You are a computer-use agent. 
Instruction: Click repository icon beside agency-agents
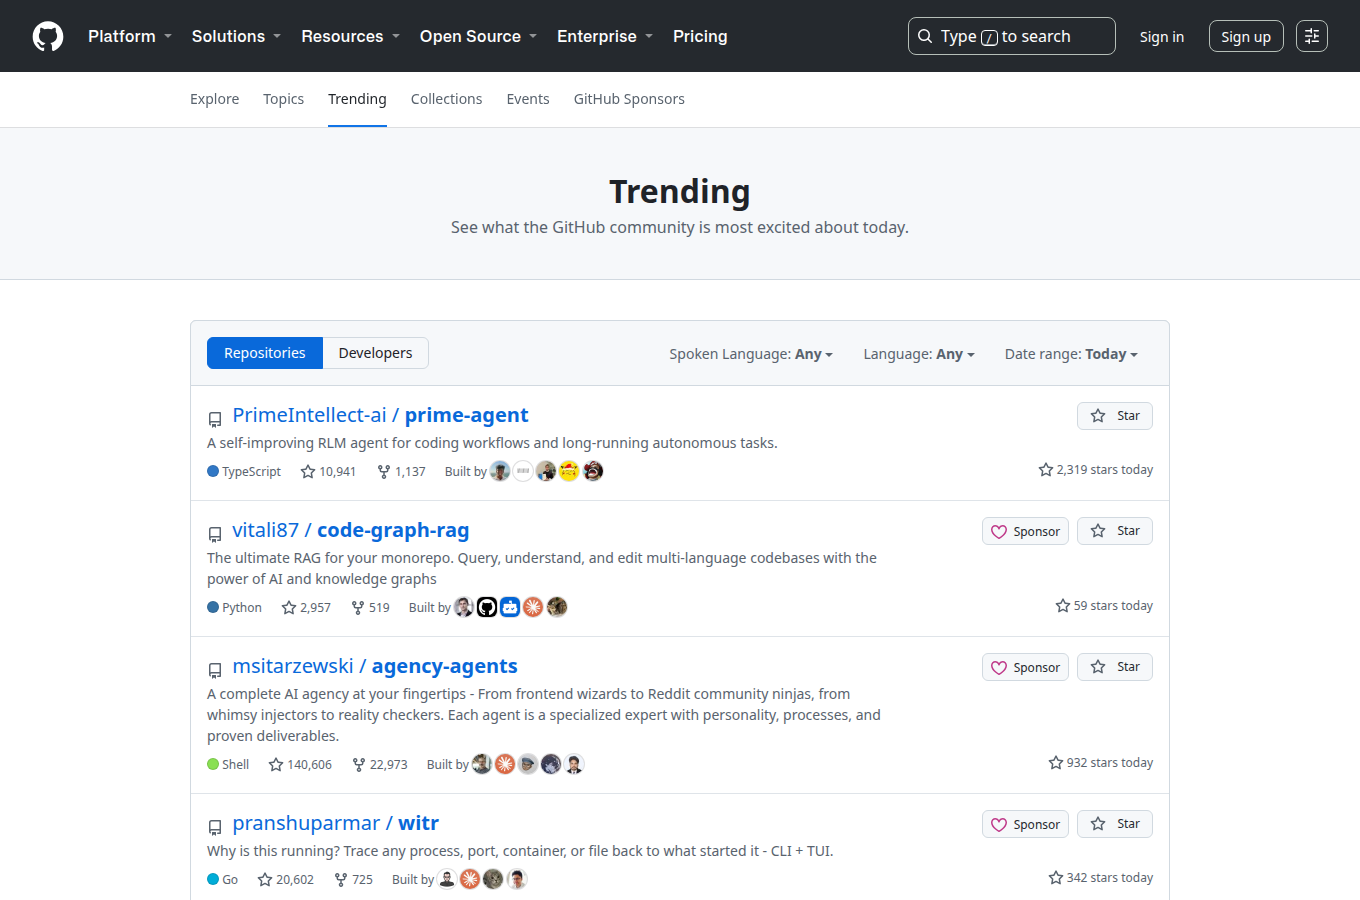click(x=215, y=670)
